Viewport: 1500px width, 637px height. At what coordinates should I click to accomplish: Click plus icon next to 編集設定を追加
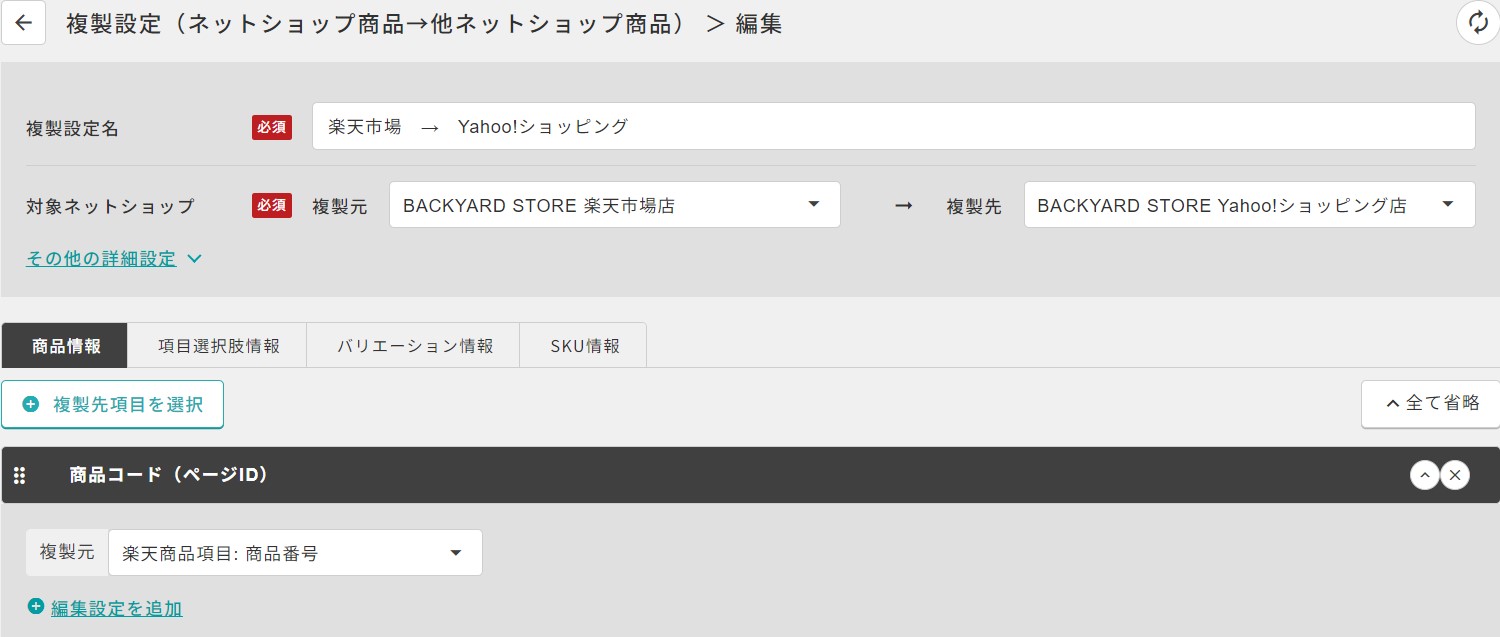pos(36,607)
